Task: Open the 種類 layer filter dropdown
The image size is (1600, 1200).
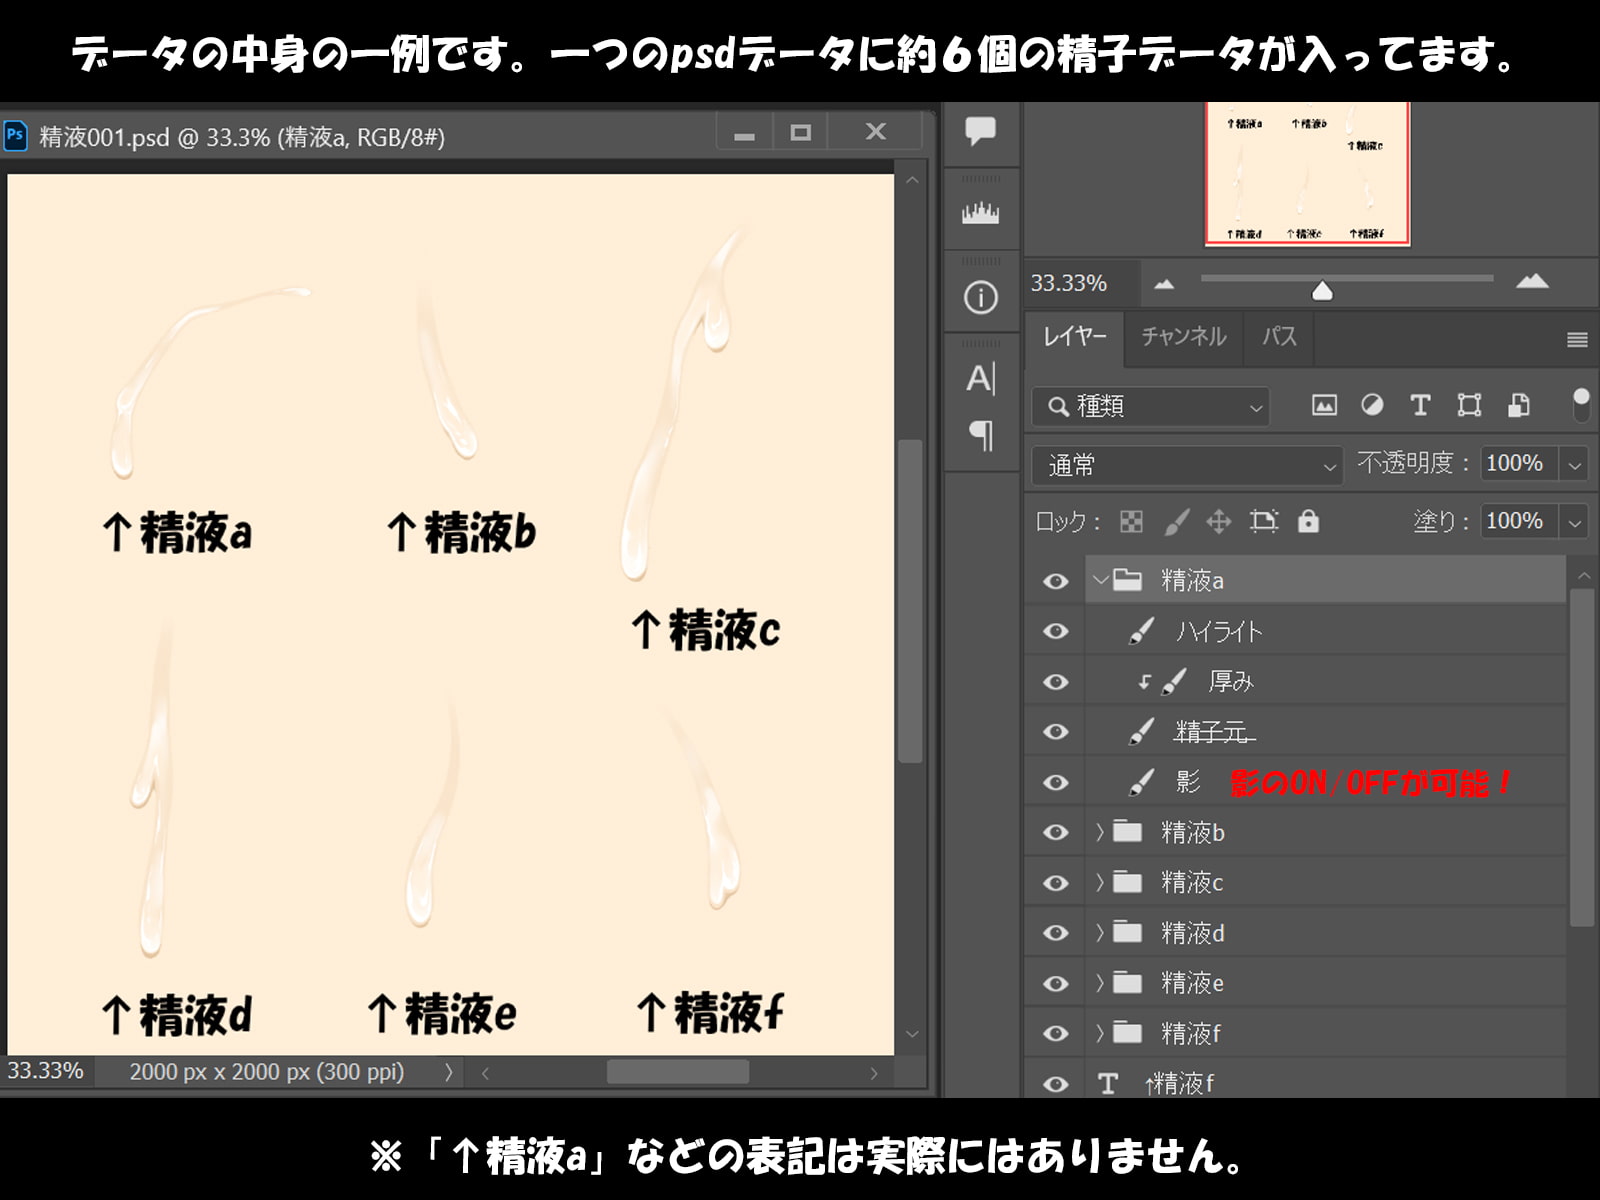Action: 1150,406
